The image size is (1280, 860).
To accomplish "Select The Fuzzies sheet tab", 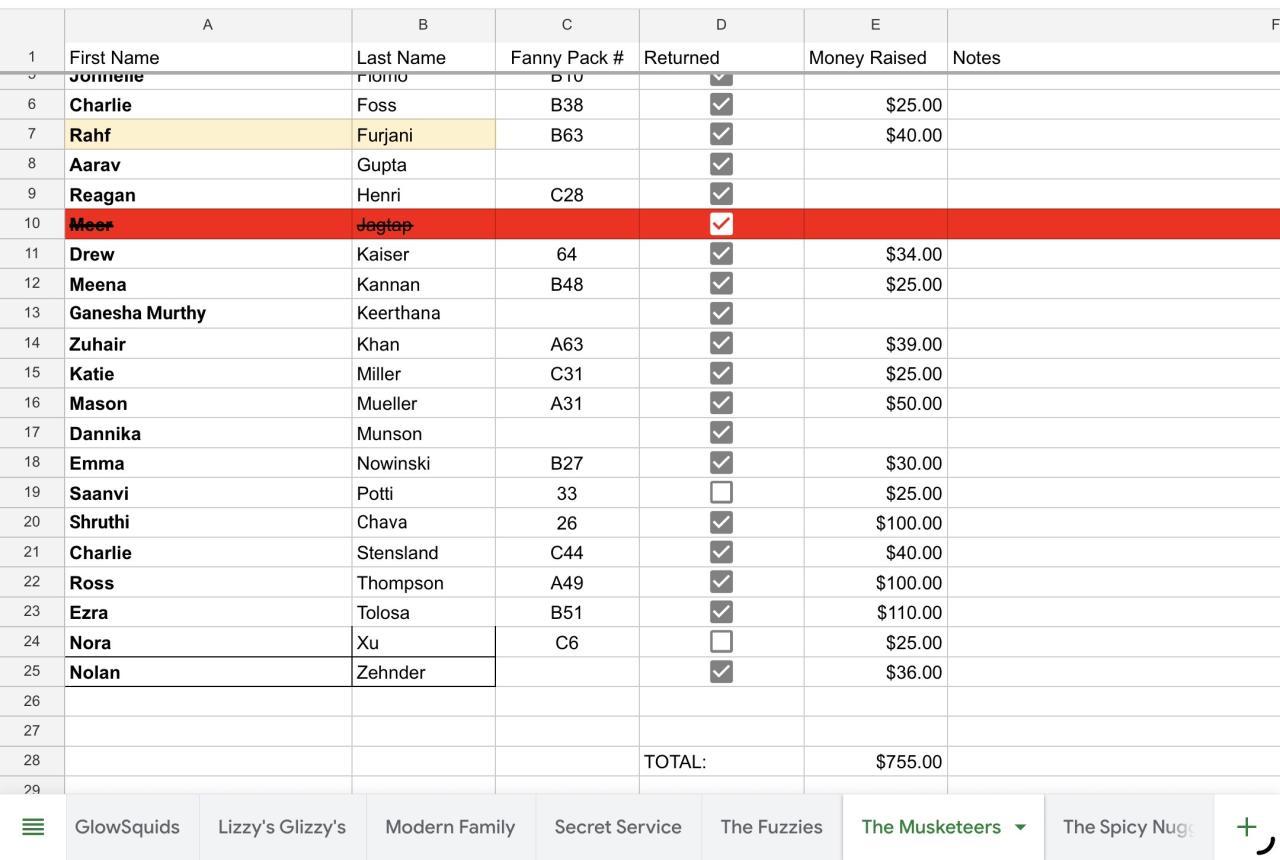I will coord(771,827).
